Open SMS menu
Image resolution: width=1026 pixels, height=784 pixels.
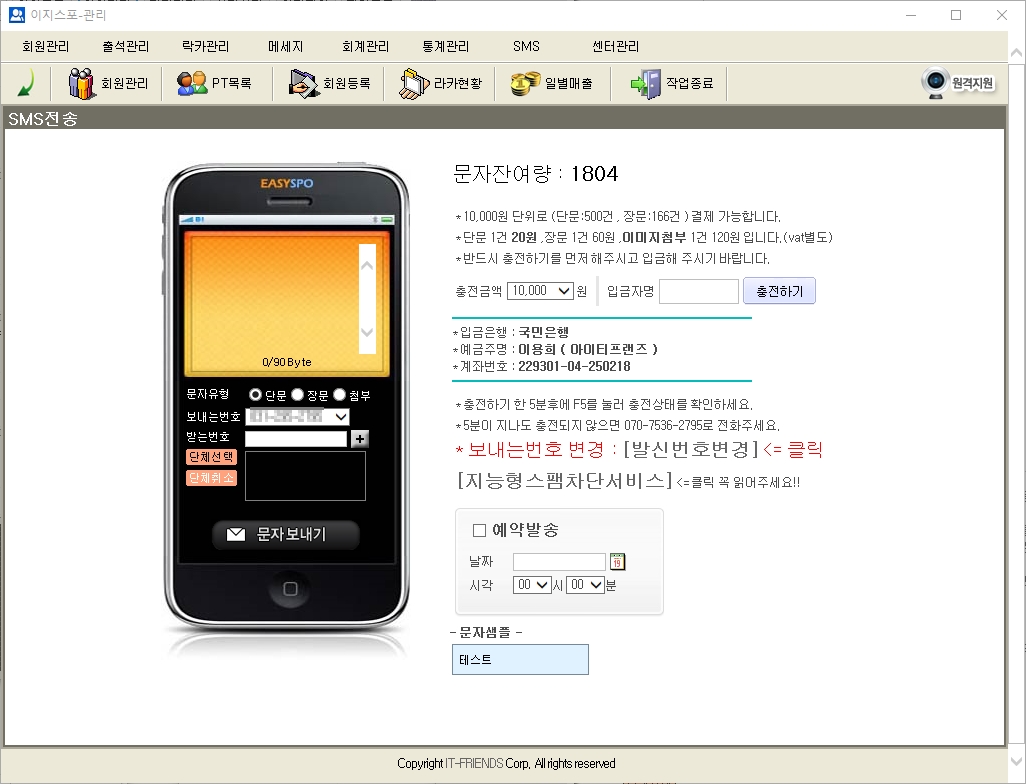pyautogui.click(x=526, y=46)
